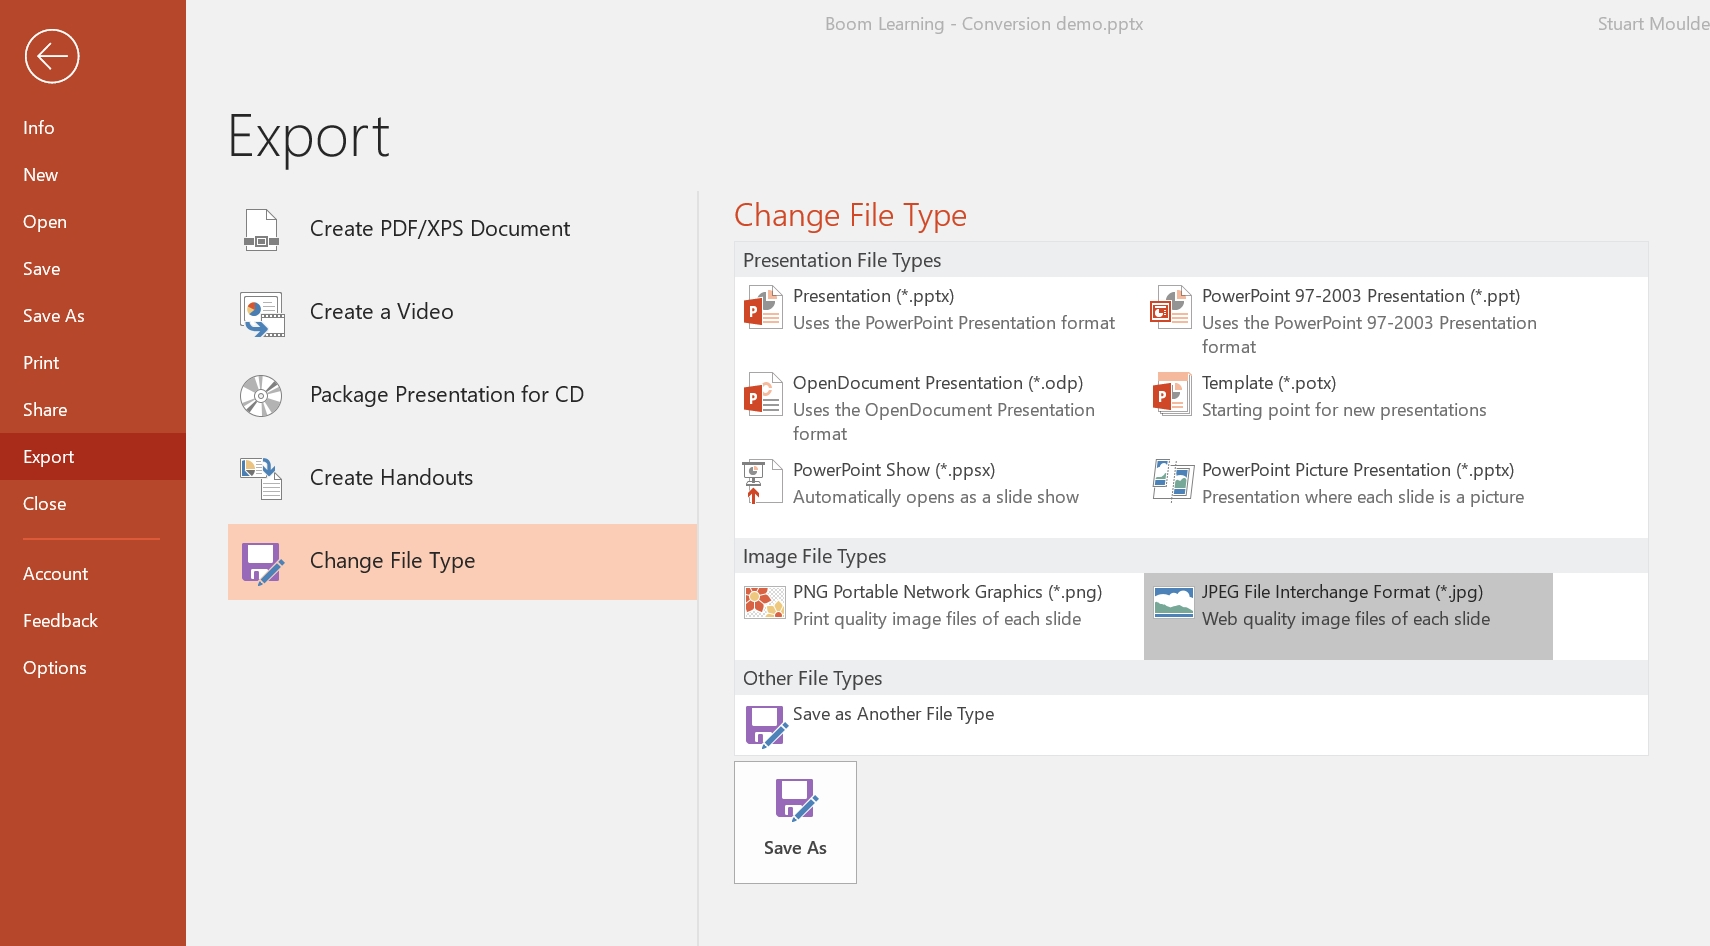The image size is (1710, 946).
Task: Select New in the backstage sidebar
Action: tap(93, 174)
